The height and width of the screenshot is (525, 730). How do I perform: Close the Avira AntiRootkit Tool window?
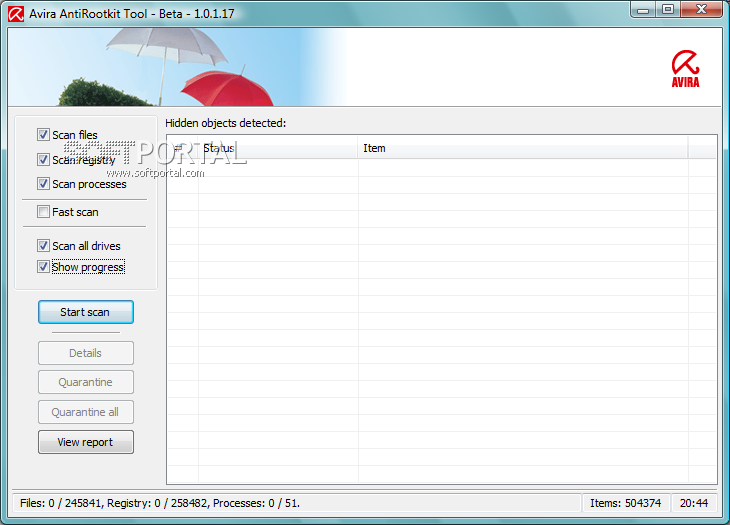pos(702,10)
